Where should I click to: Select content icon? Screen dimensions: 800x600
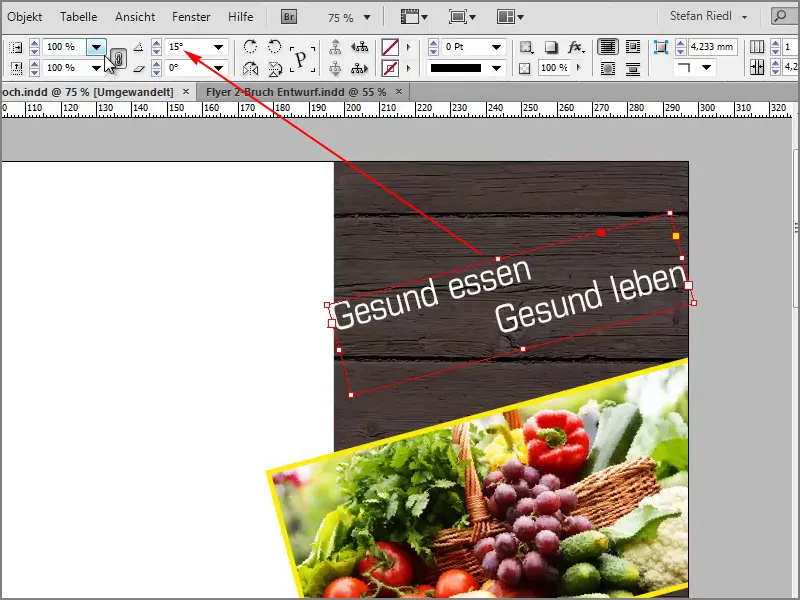tap(335, 68)
